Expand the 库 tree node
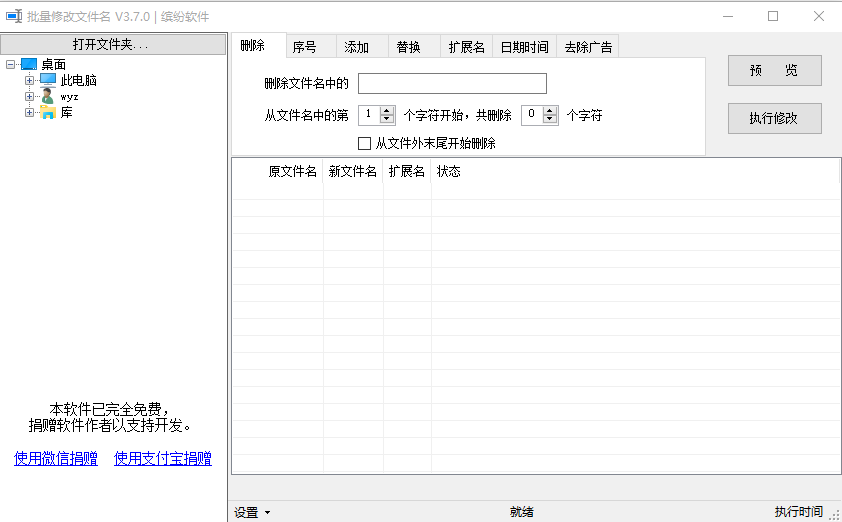 coord(30,112)
